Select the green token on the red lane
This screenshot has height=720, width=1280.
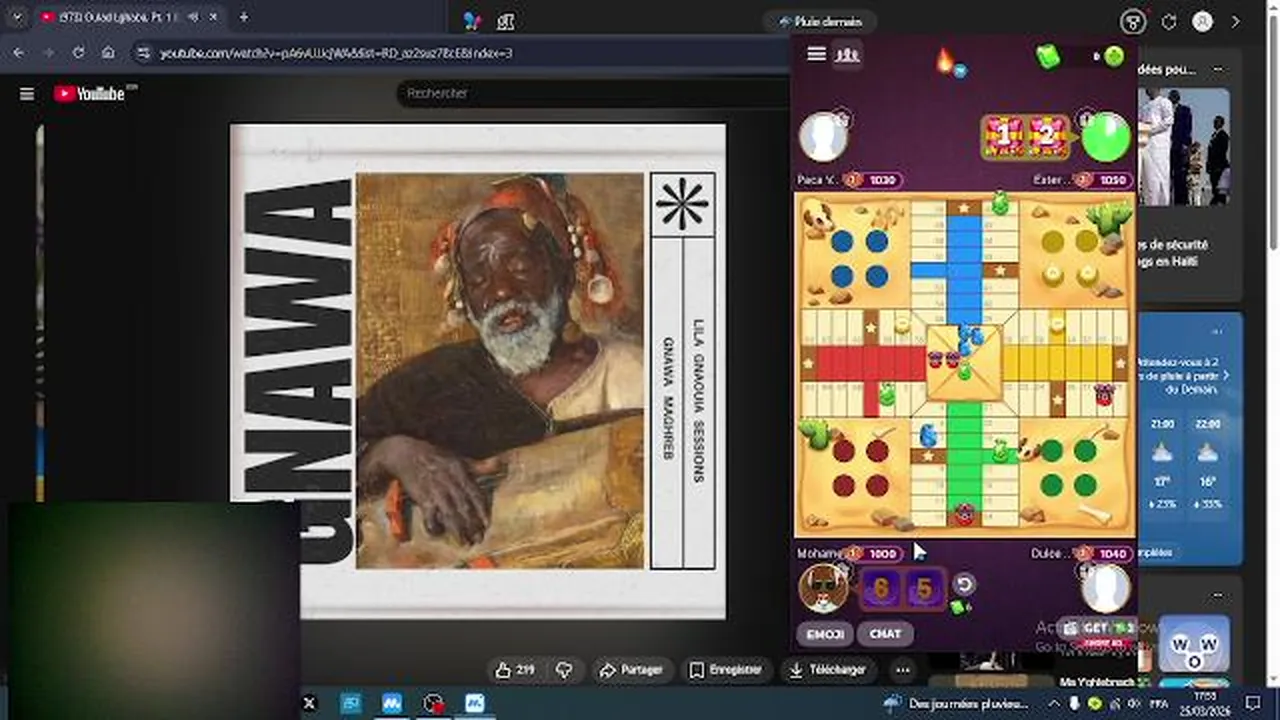point(886,393)
